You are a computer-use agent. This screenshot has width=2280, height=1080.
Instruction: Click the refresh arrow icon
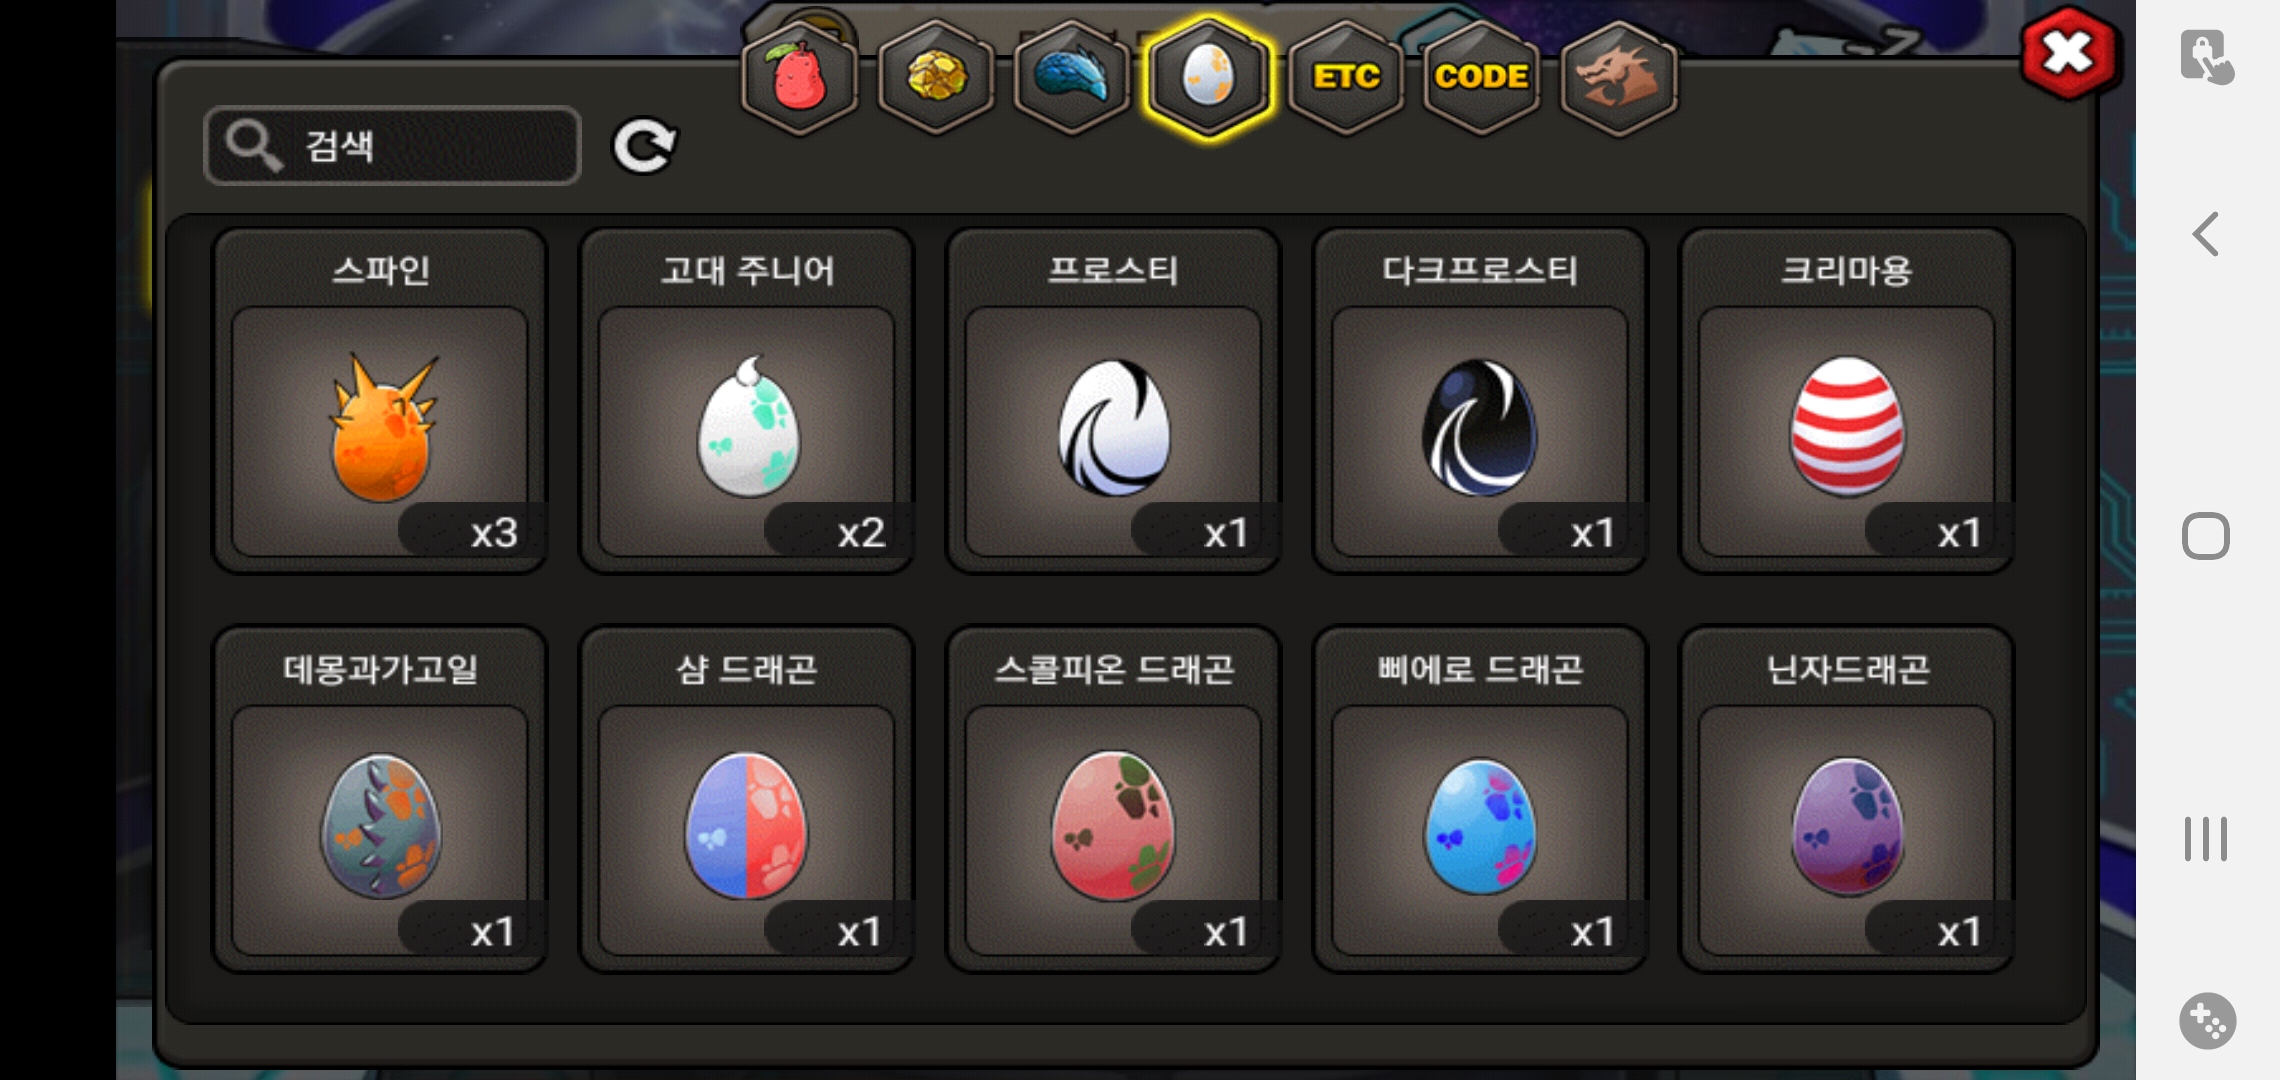point(644,147)
